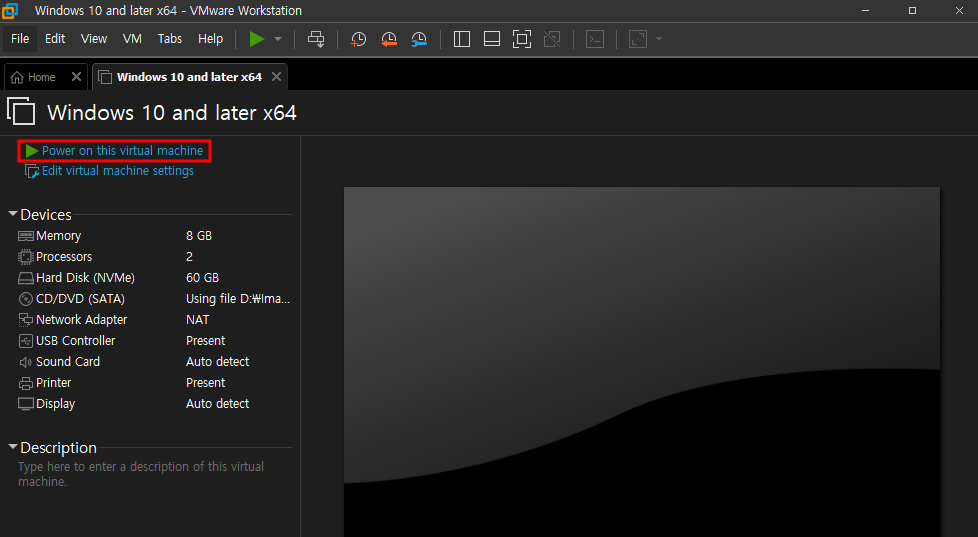Enter full screen mode icon
The image size is (978, 537).
pos(521,39)
